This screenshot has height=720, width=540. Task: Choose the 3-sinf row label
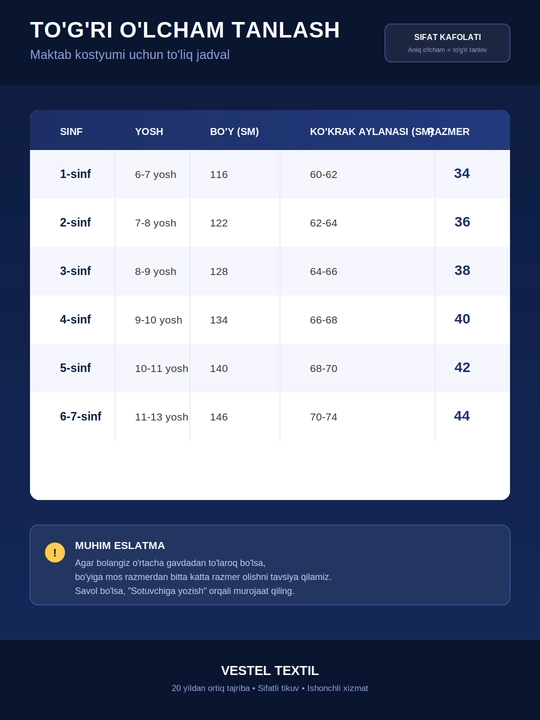pos(75,271)
